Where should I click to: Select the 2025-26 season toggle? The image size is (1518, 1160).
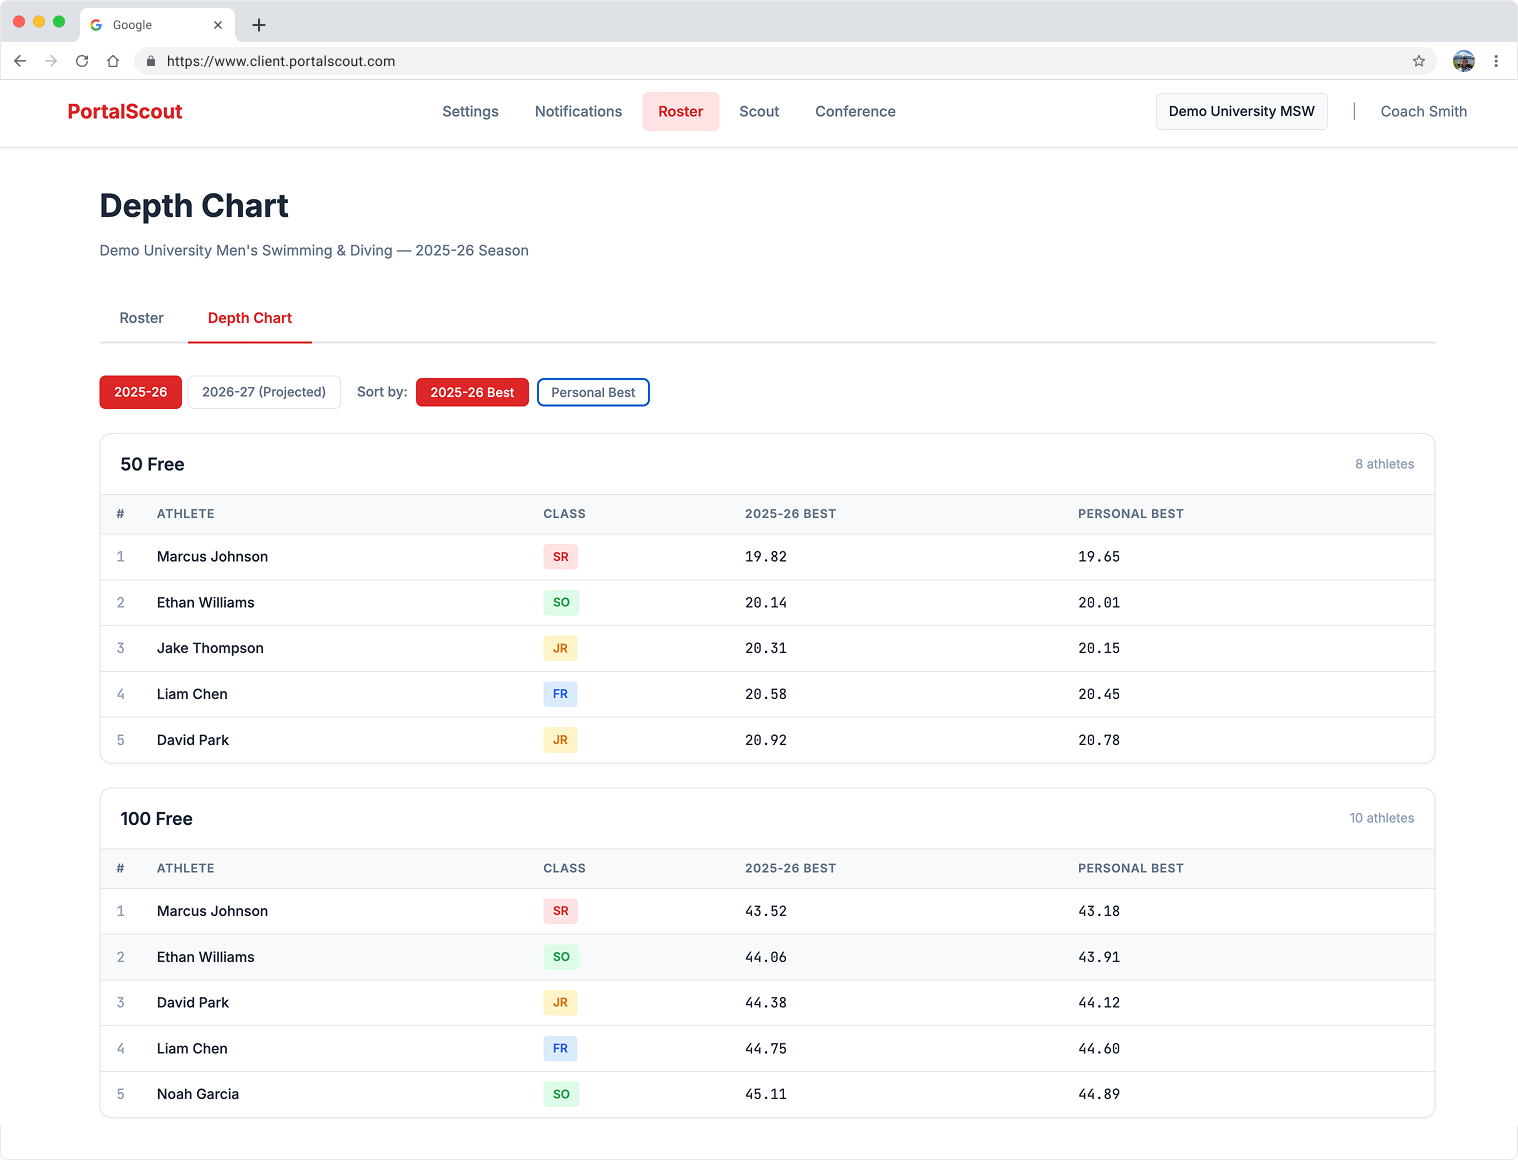pyautogui.click(x=140, y=392)
